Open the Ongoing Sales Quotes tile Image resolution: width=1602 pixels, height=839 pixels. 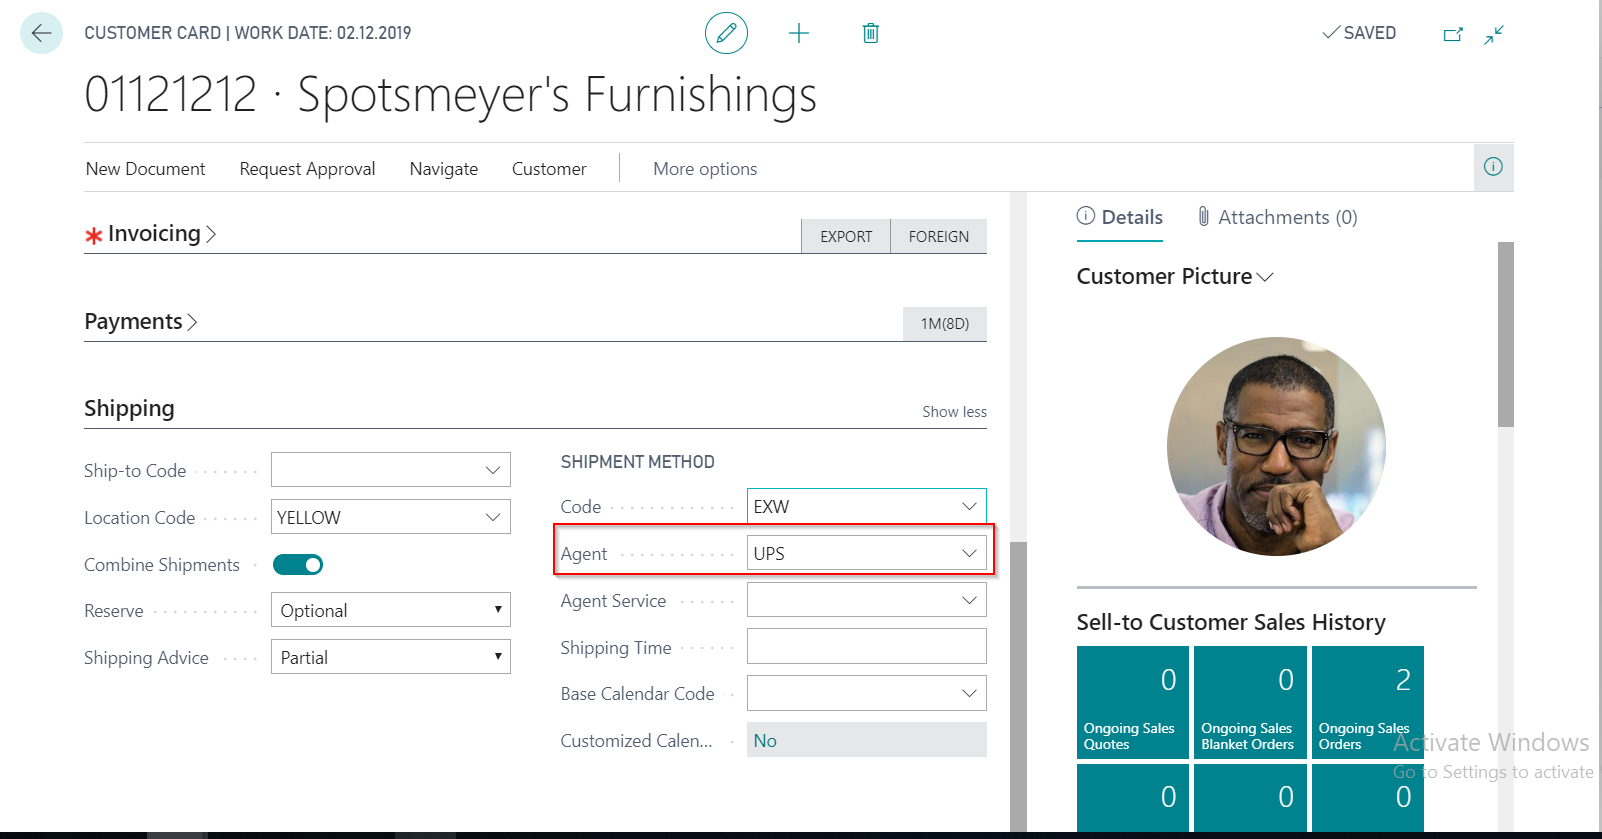point(1132,703)
